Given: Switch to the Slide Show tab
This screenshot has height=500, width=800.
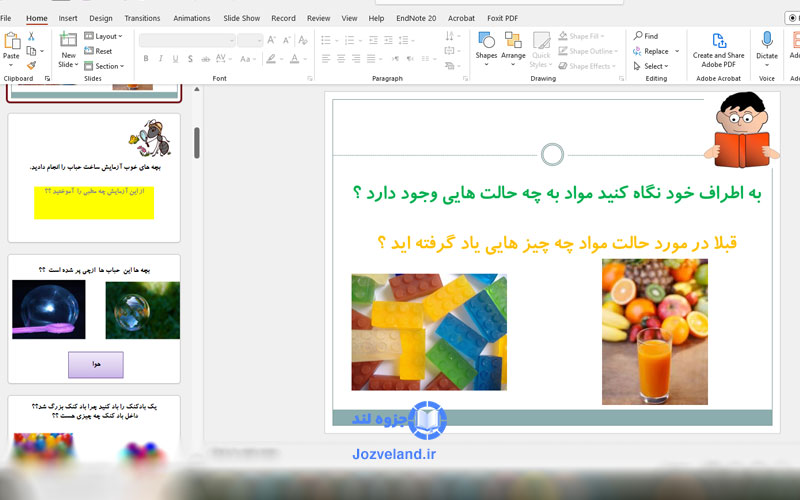Looking at the screenshot, I should [x=241, y=18].
